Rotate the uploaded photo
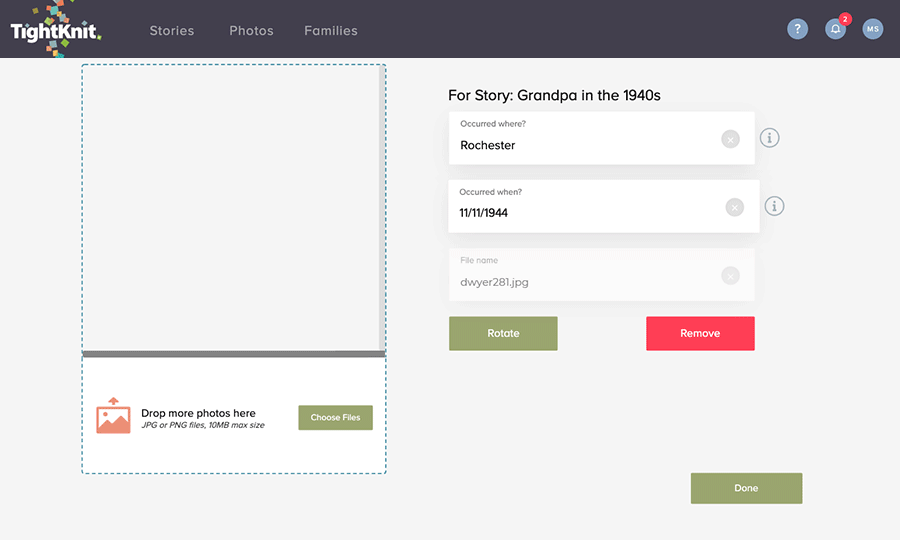Image resolution: width=900 pixels, height=540 pixels. (x=503, y=333)
